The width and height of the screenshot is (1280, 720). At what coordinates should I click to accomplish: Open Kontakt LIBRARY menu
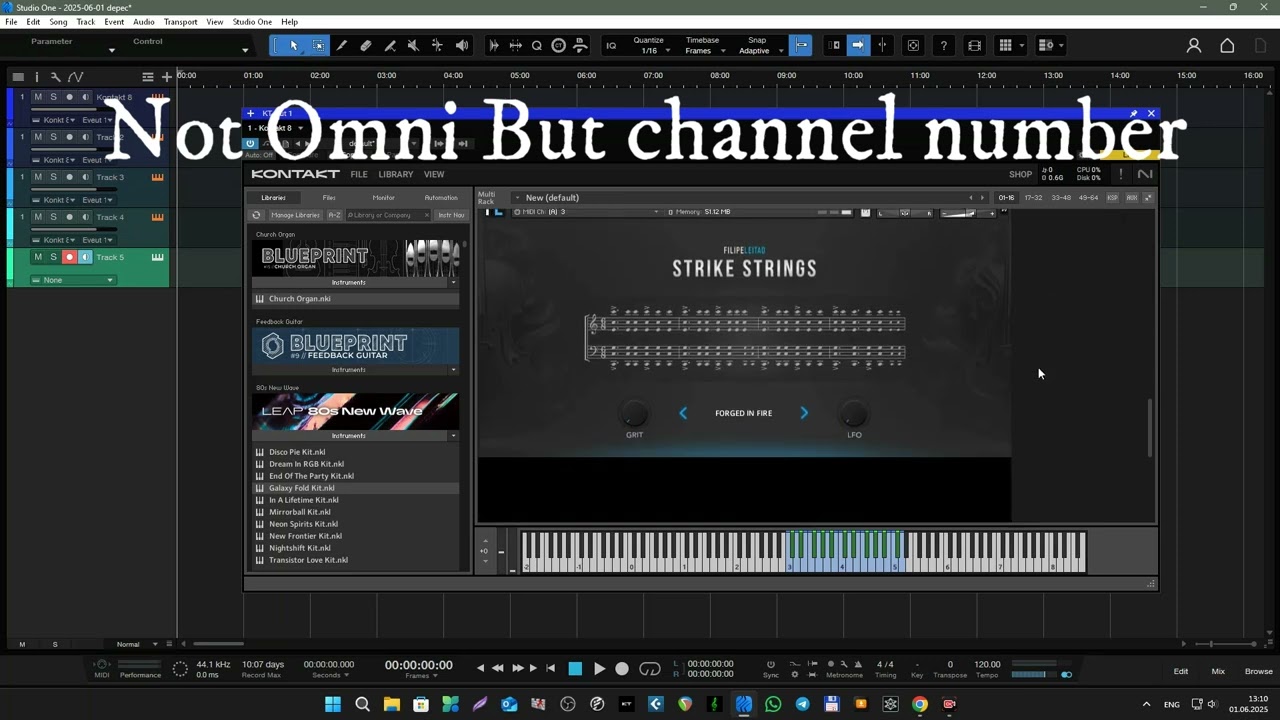396,174
